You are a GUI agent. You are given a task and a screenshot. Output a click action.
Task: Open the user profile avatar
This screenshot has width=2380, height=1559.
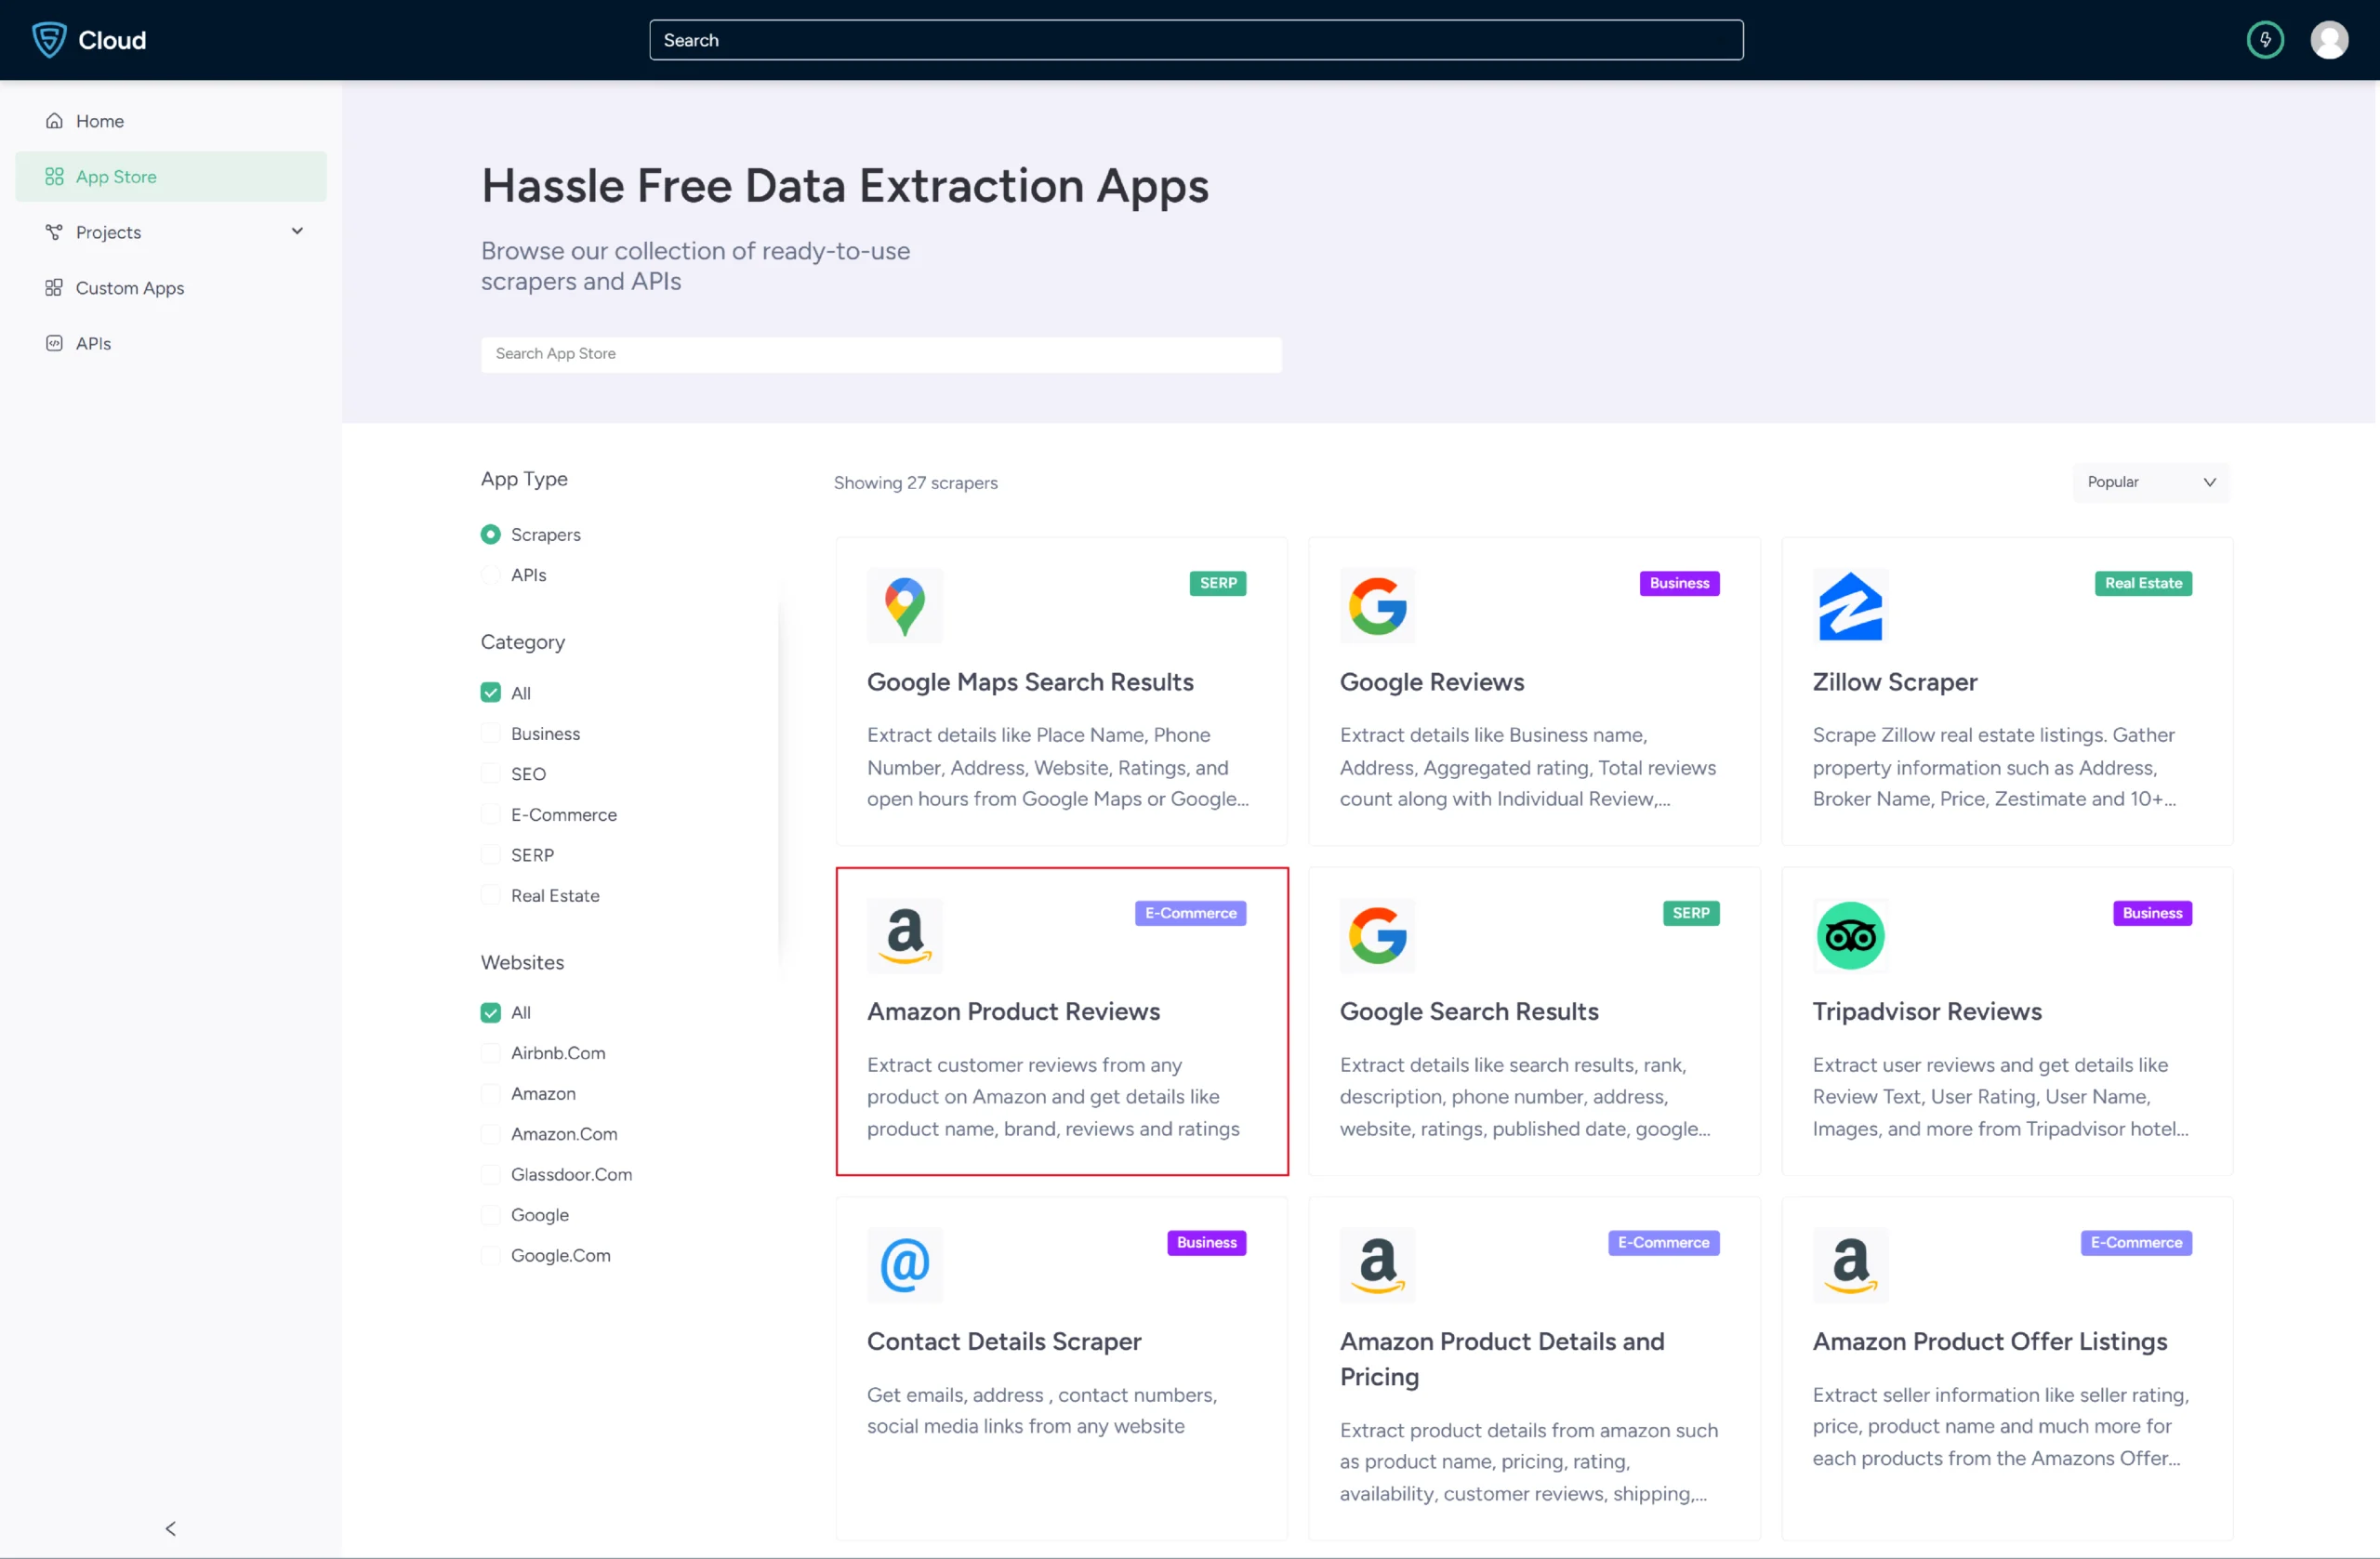[x=2329, y=40]
